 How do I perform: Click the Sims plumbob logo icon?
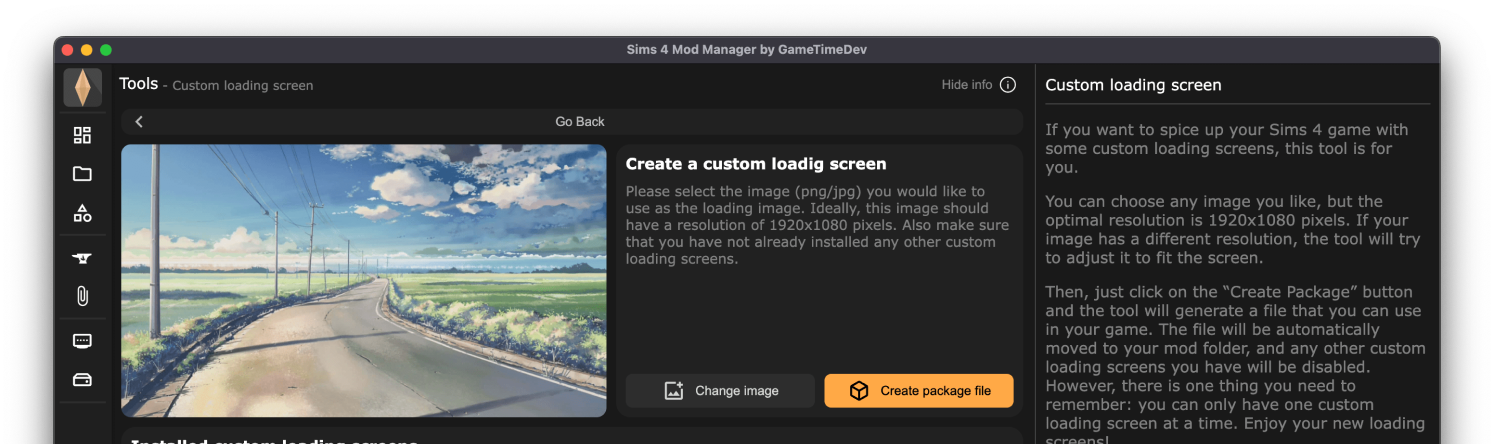(82, 88)
